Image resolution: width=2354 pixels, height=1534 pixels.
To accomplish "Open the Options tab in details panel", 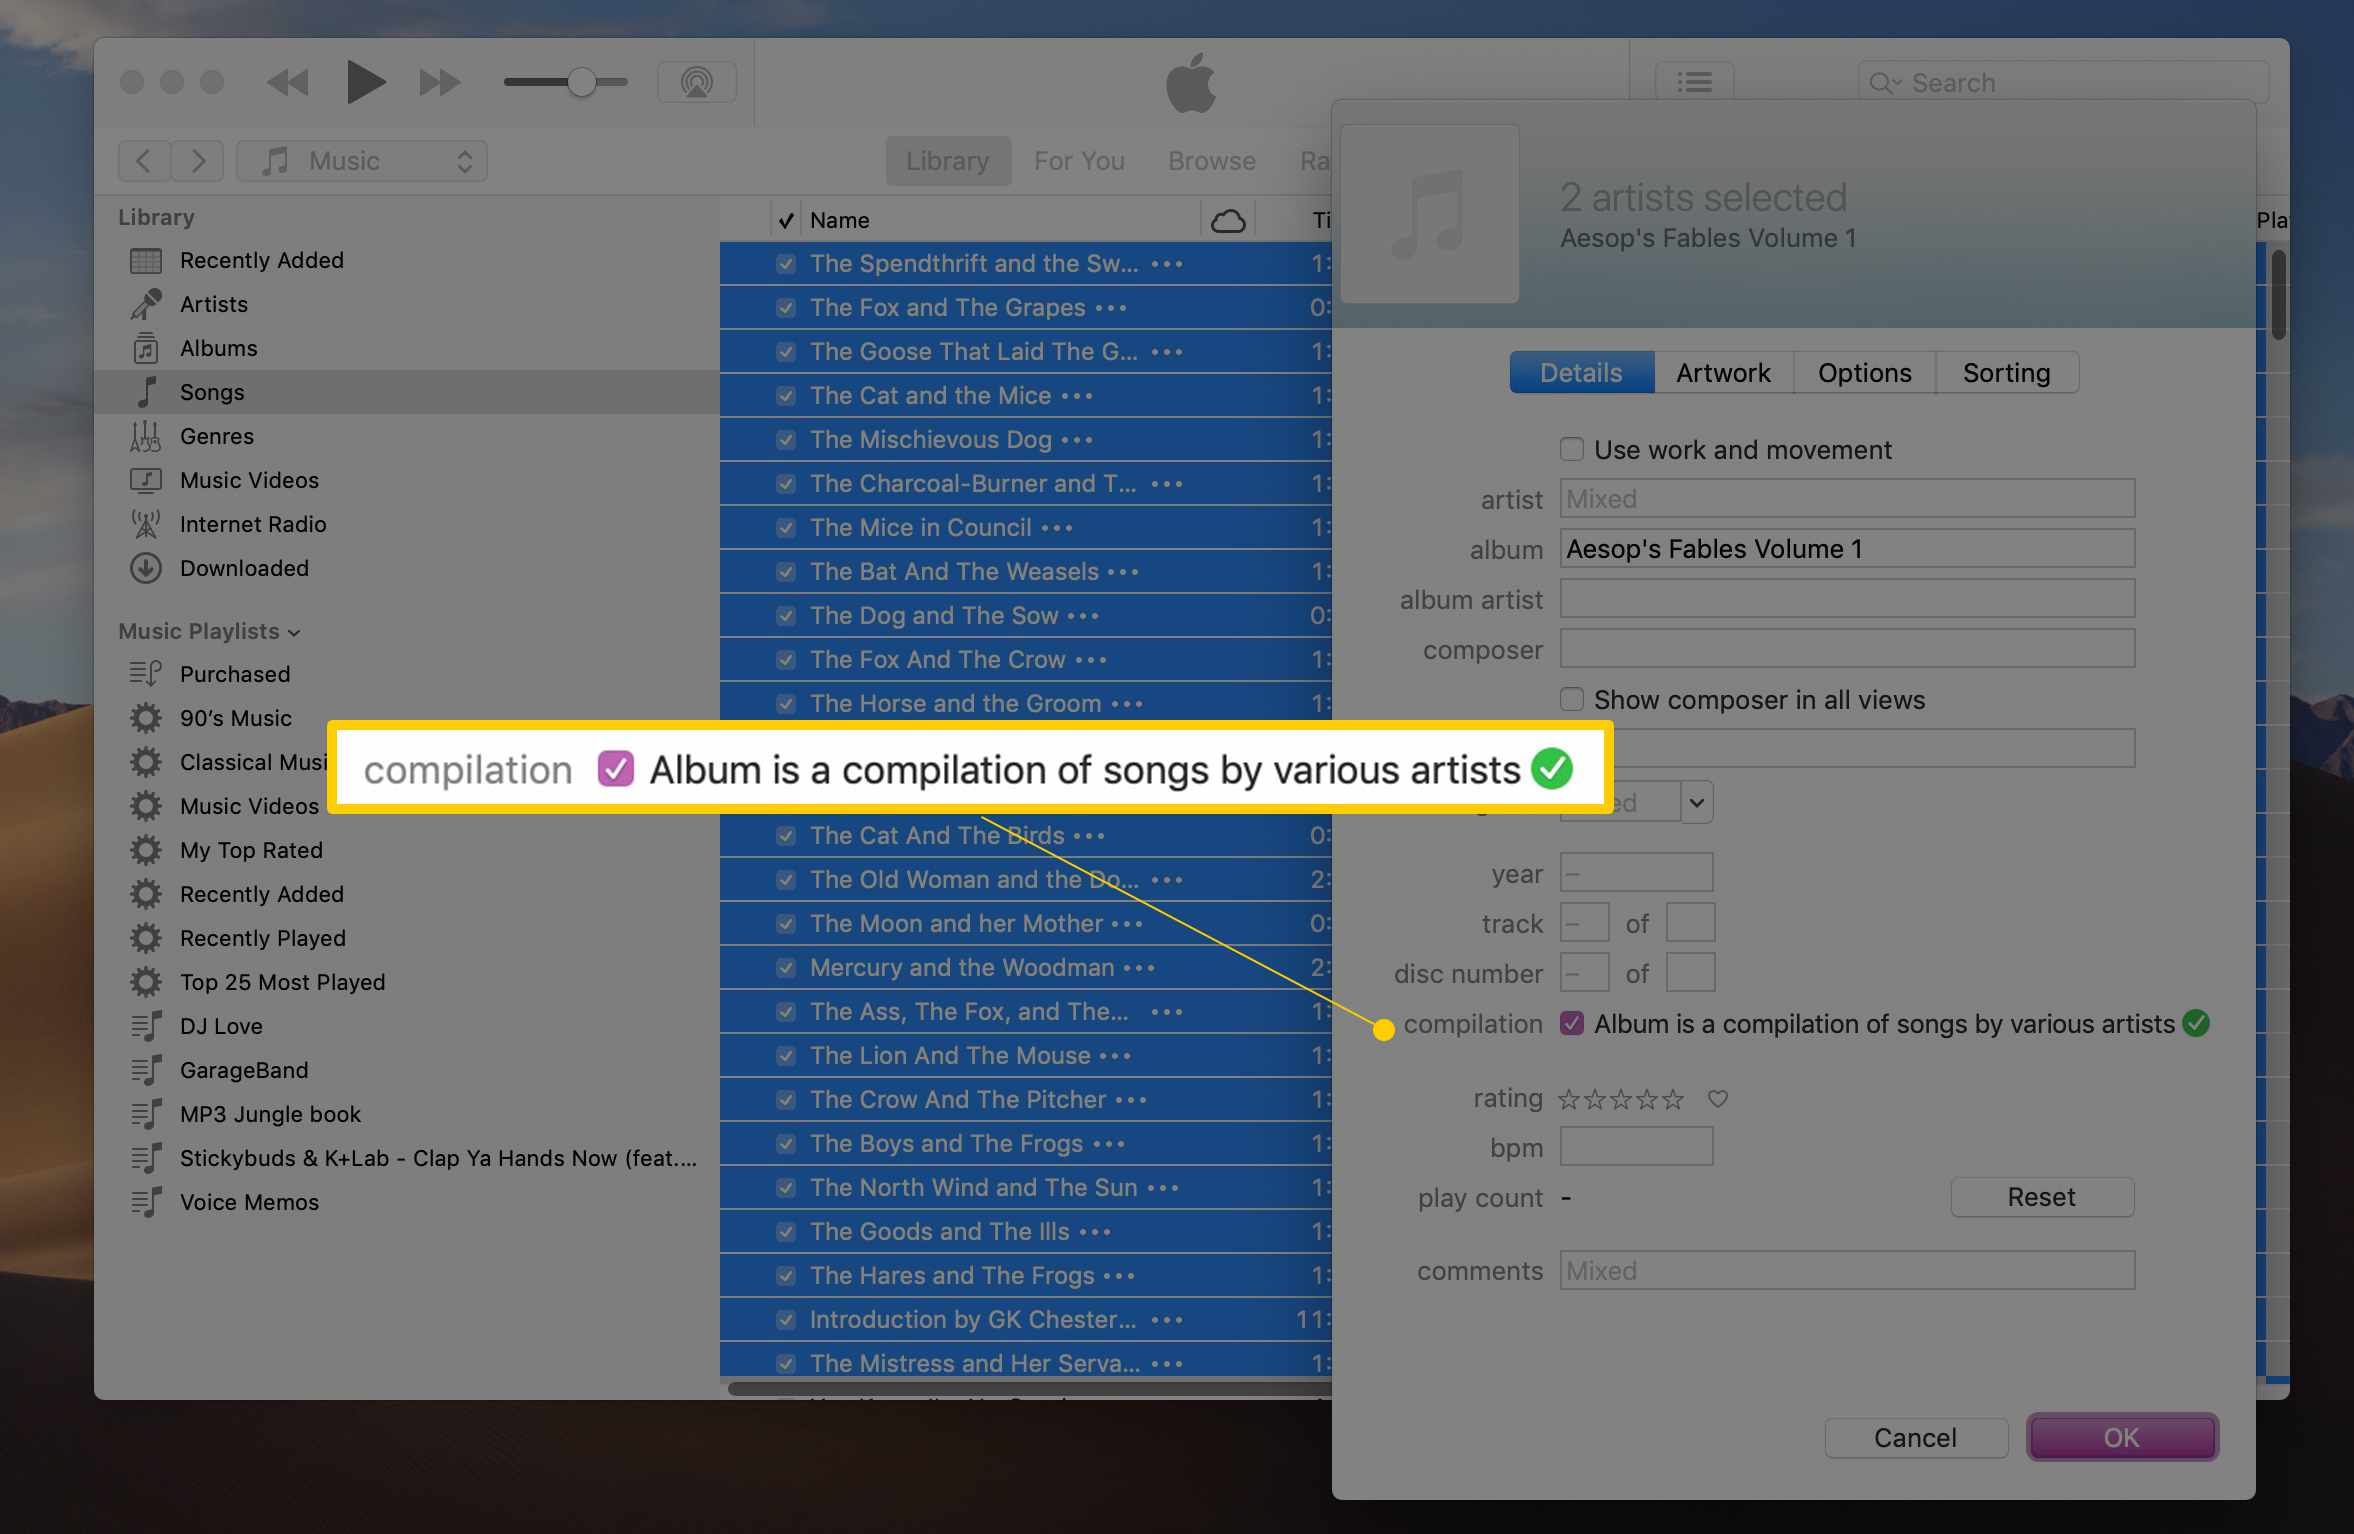I will tap(1862, 372).
